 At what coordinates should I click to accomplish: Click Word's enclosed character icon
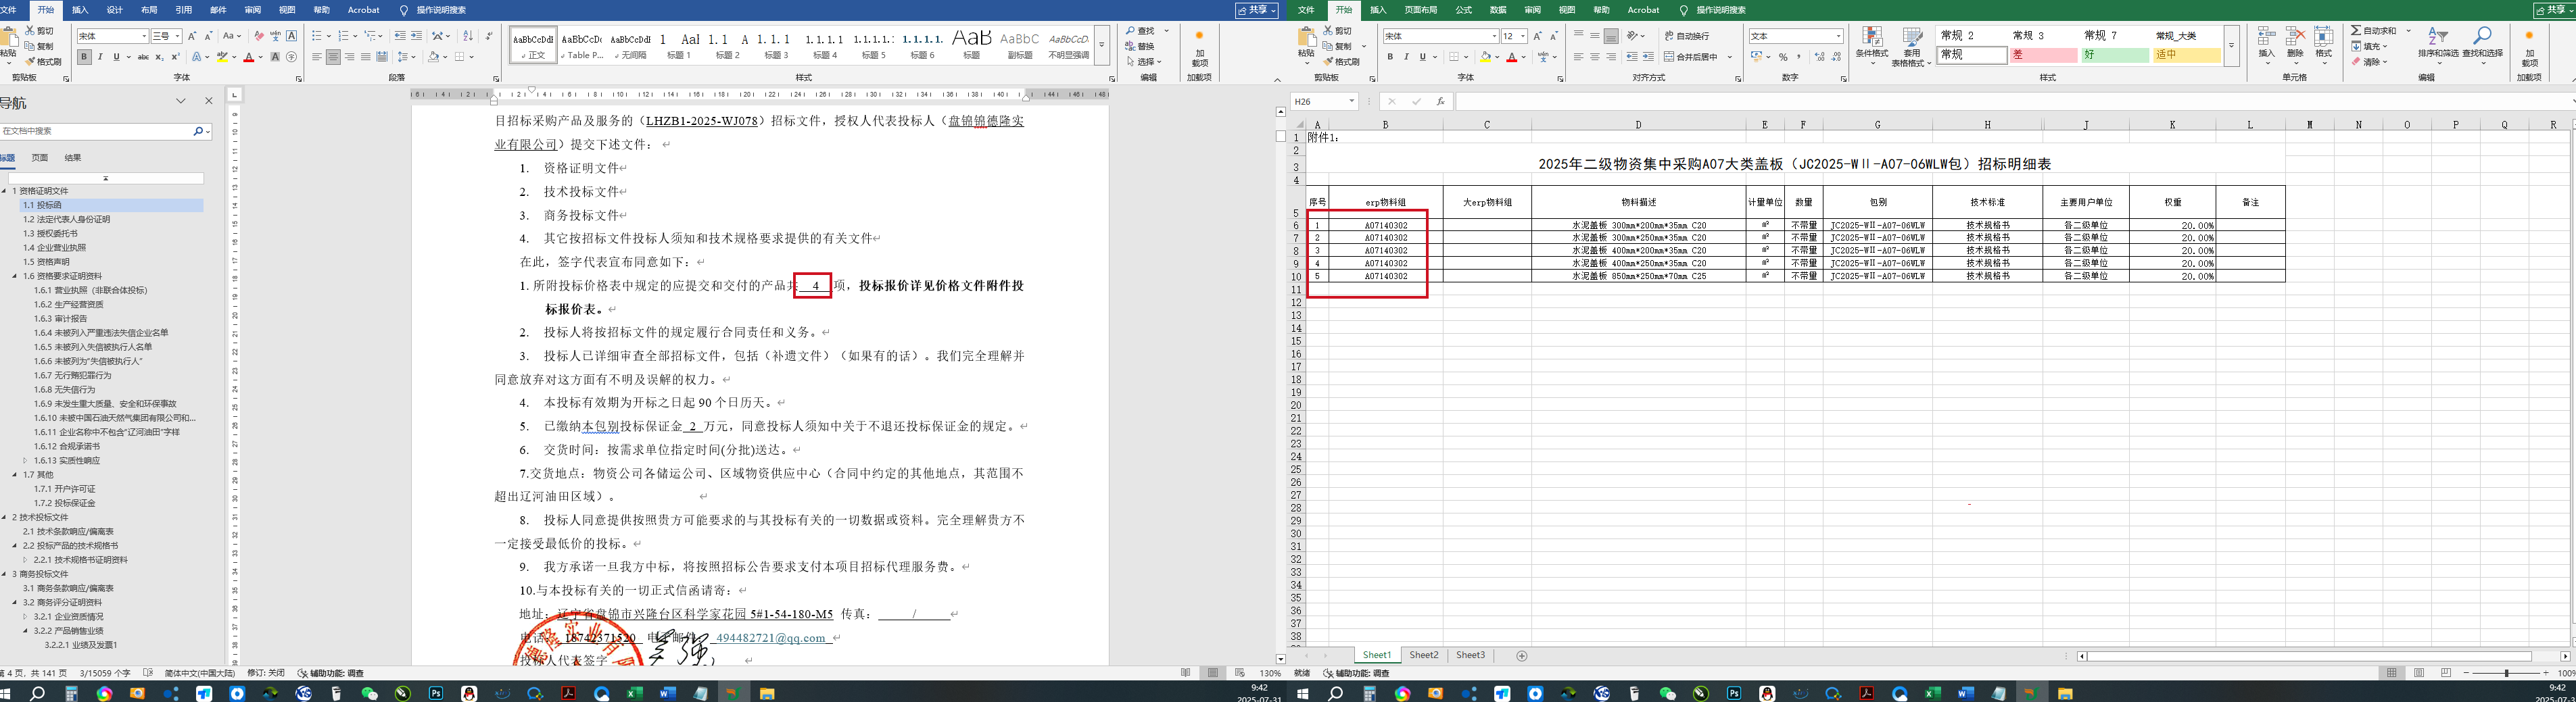(x=291, y=57)
